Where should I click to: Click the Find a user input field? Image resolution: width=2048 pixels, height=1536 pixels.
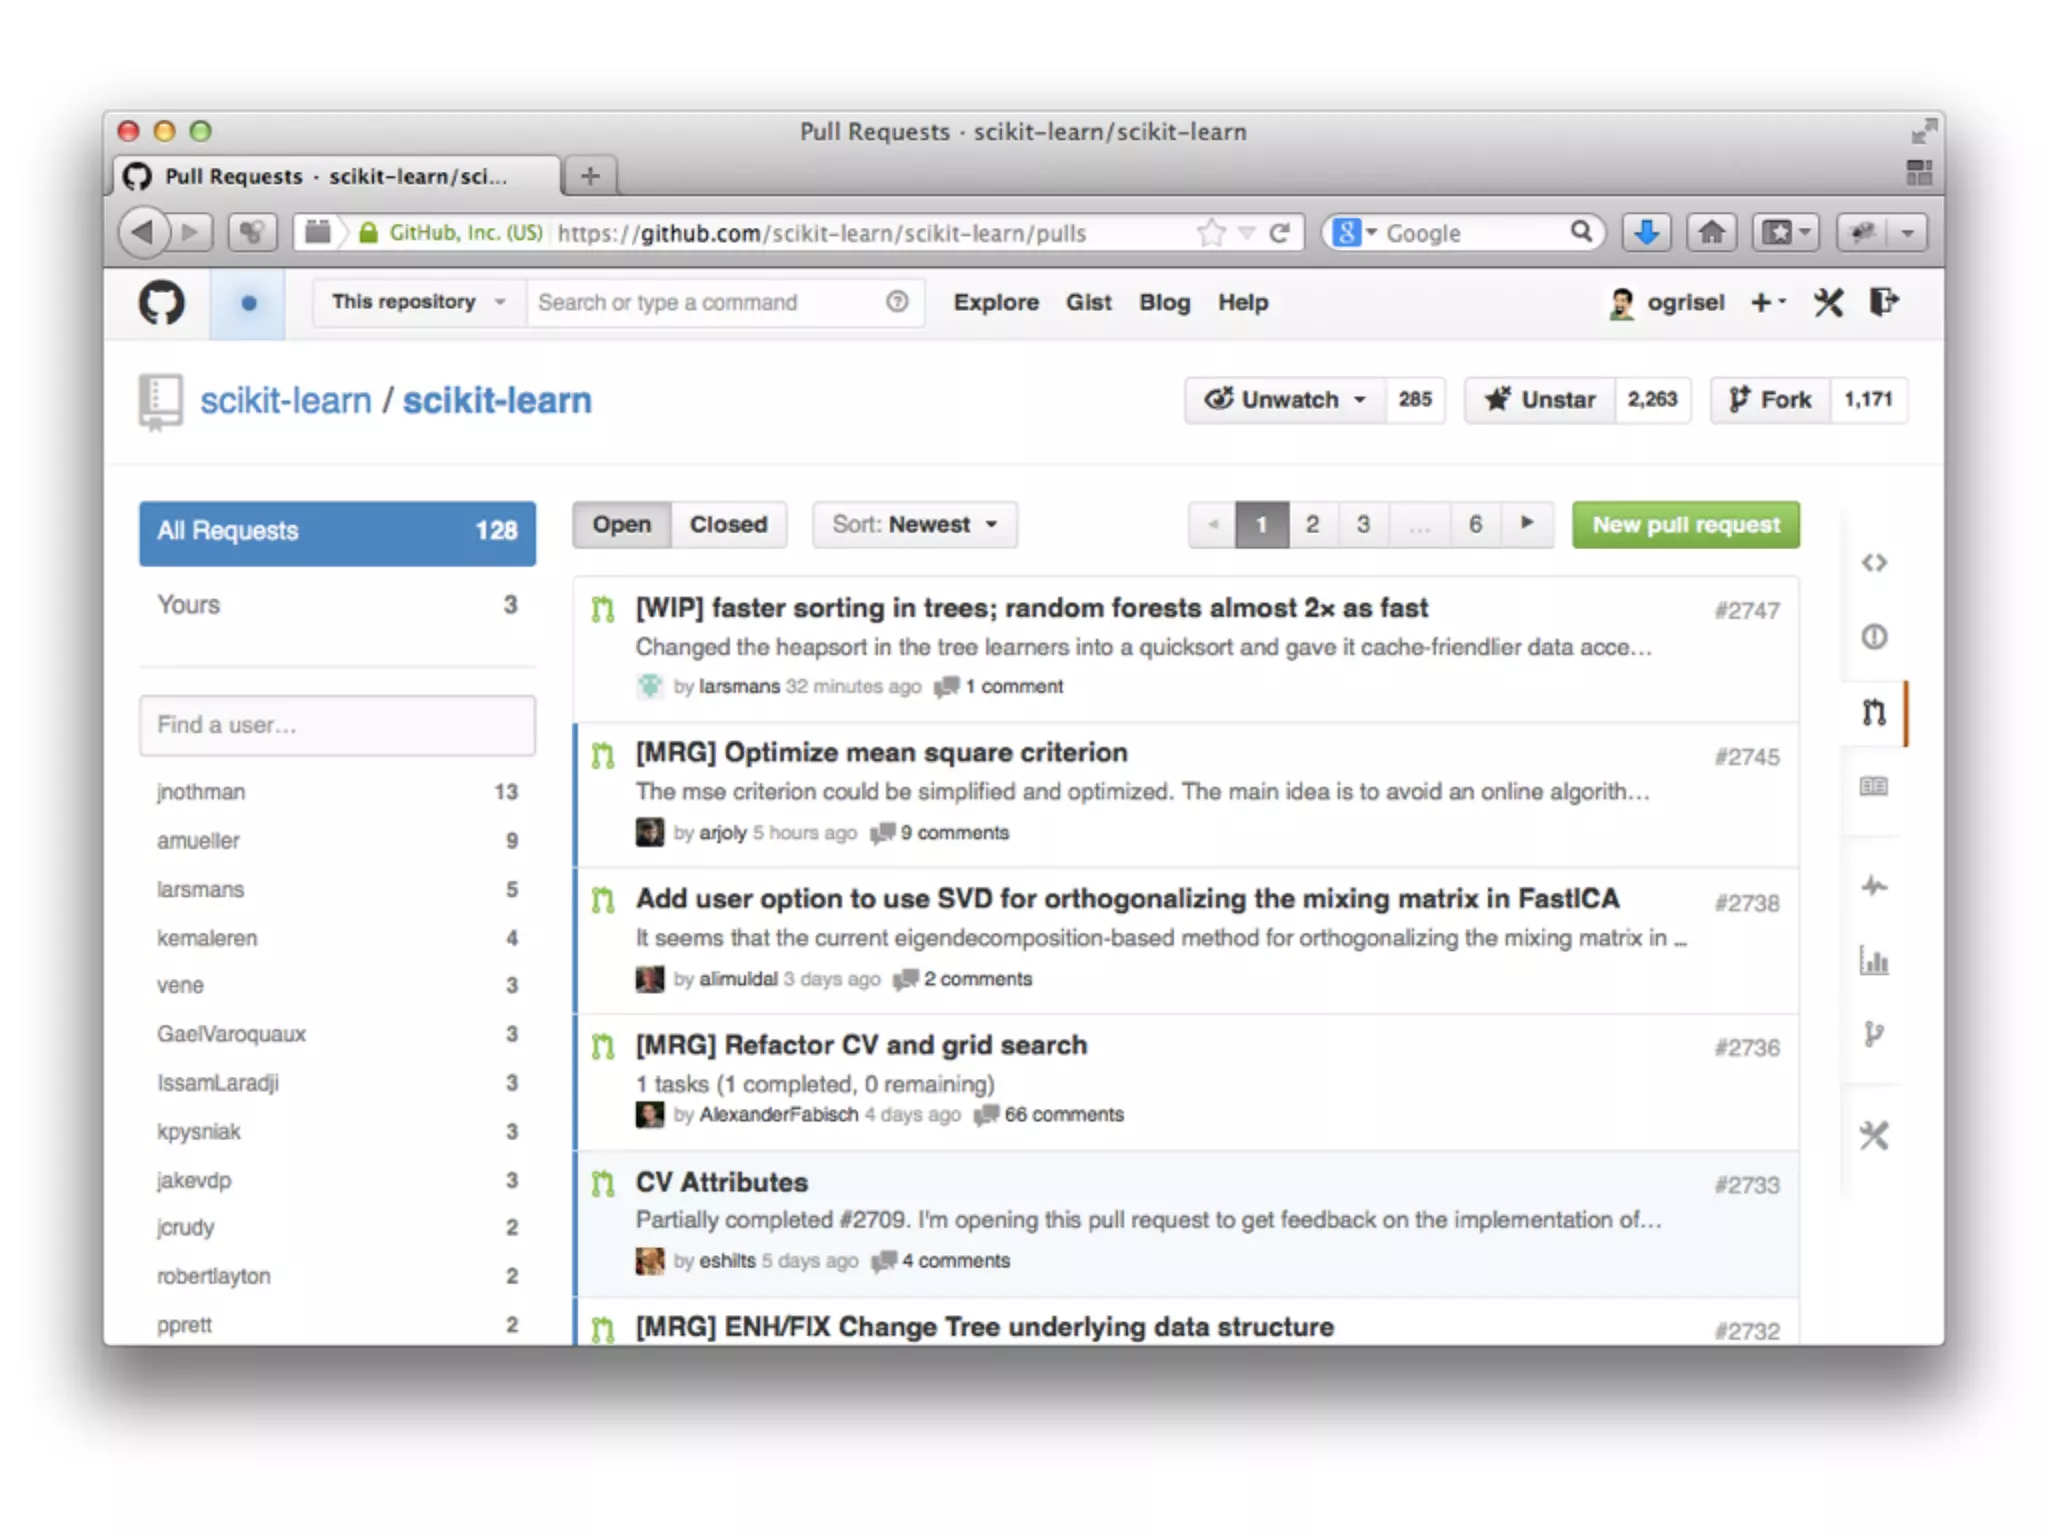(337, 725)
